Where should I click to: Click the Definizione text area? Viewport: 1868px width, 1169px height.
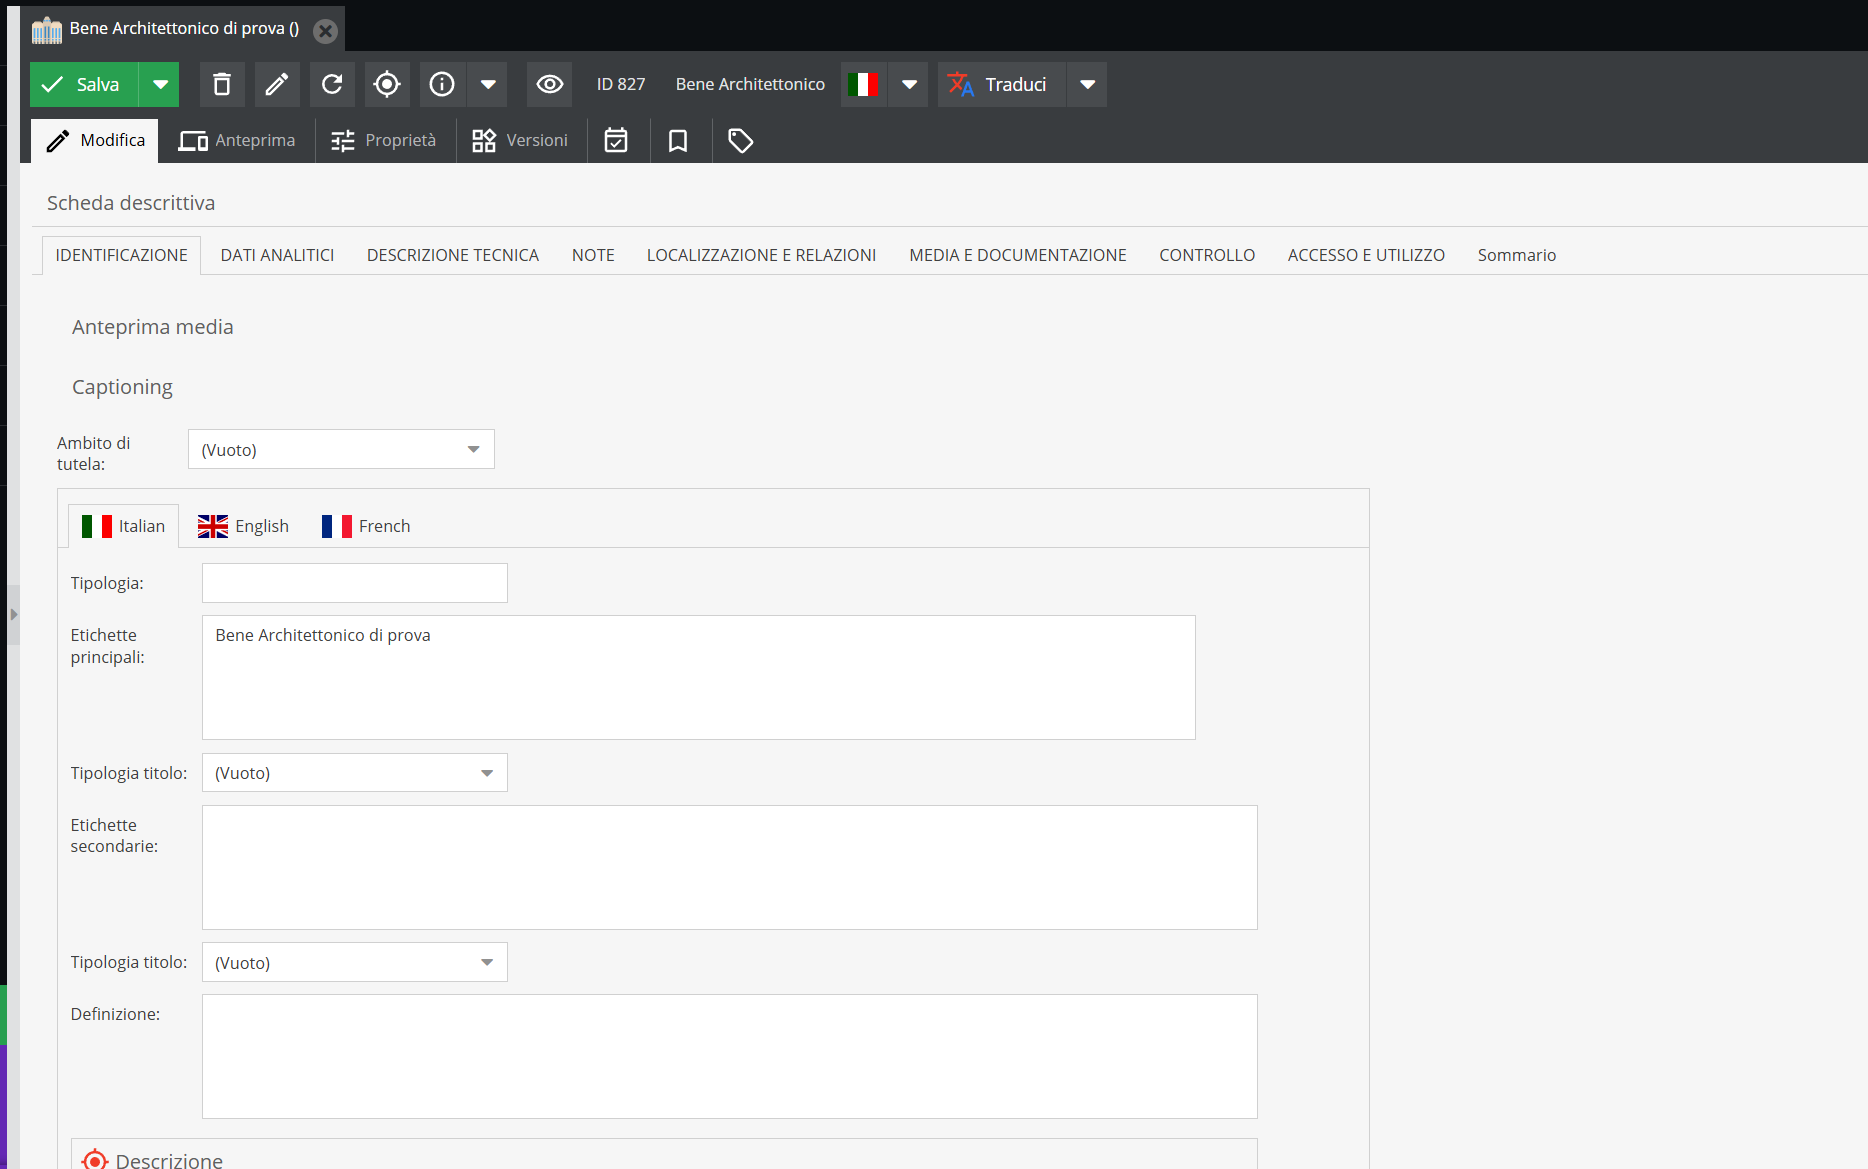(x=730, y=1056)
